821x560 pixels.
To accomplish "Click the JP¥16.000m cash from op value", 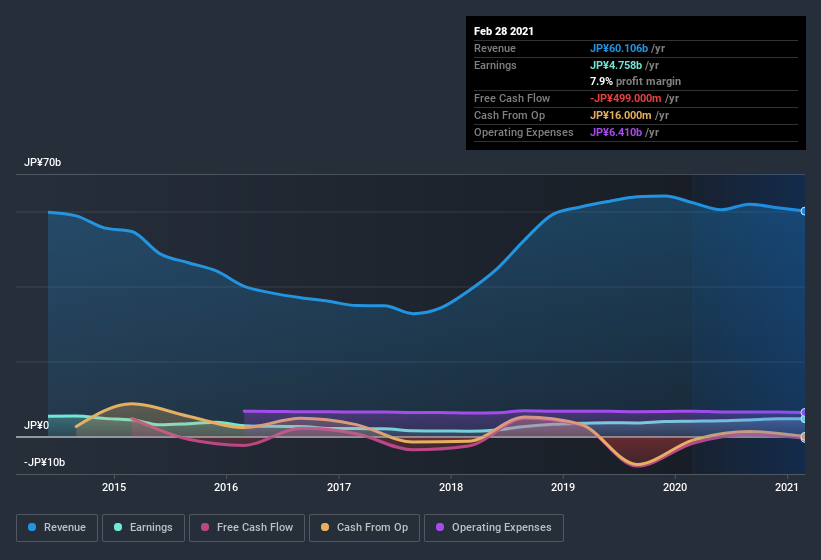I will point(621,115).
